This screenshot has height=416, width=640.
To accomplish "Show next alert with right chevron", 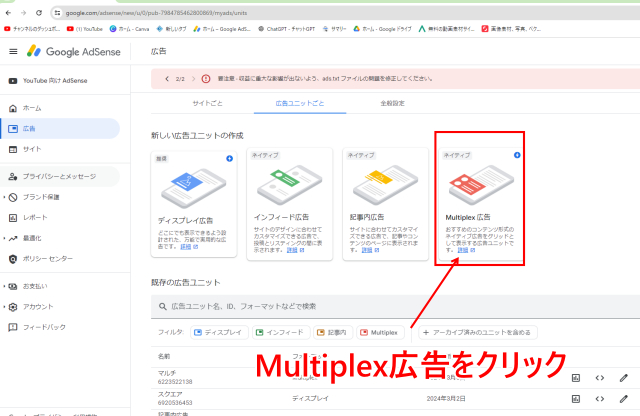I will [x=193, y=79].
